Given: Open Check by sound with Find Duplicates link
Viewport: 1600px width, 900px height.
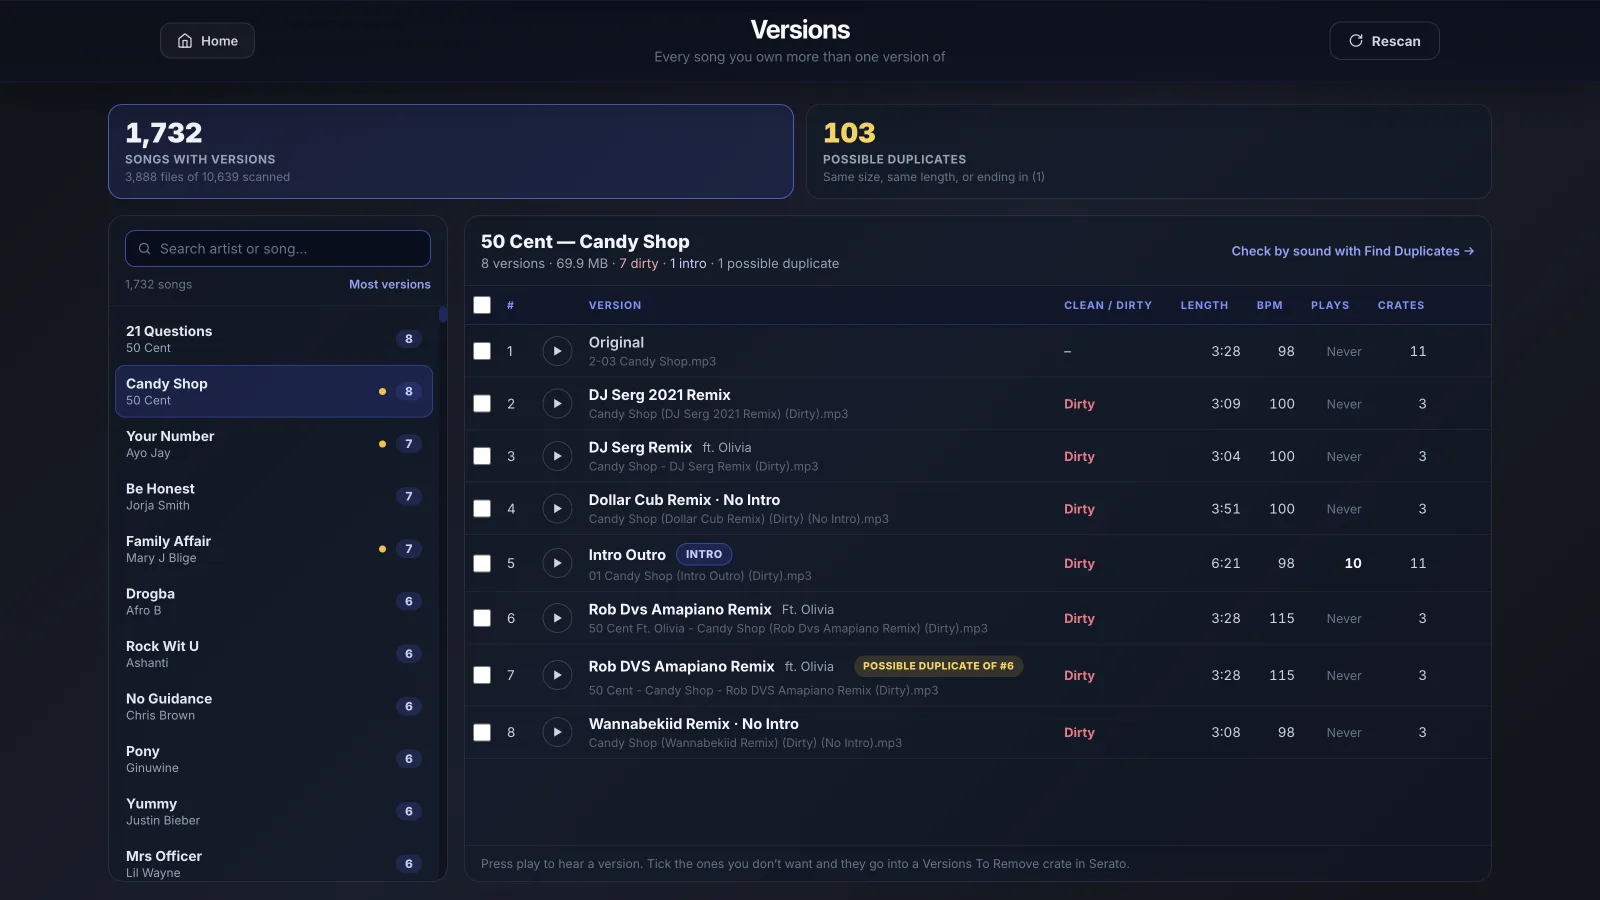Looking at the screenshot, I should [x=1352, y=251].
